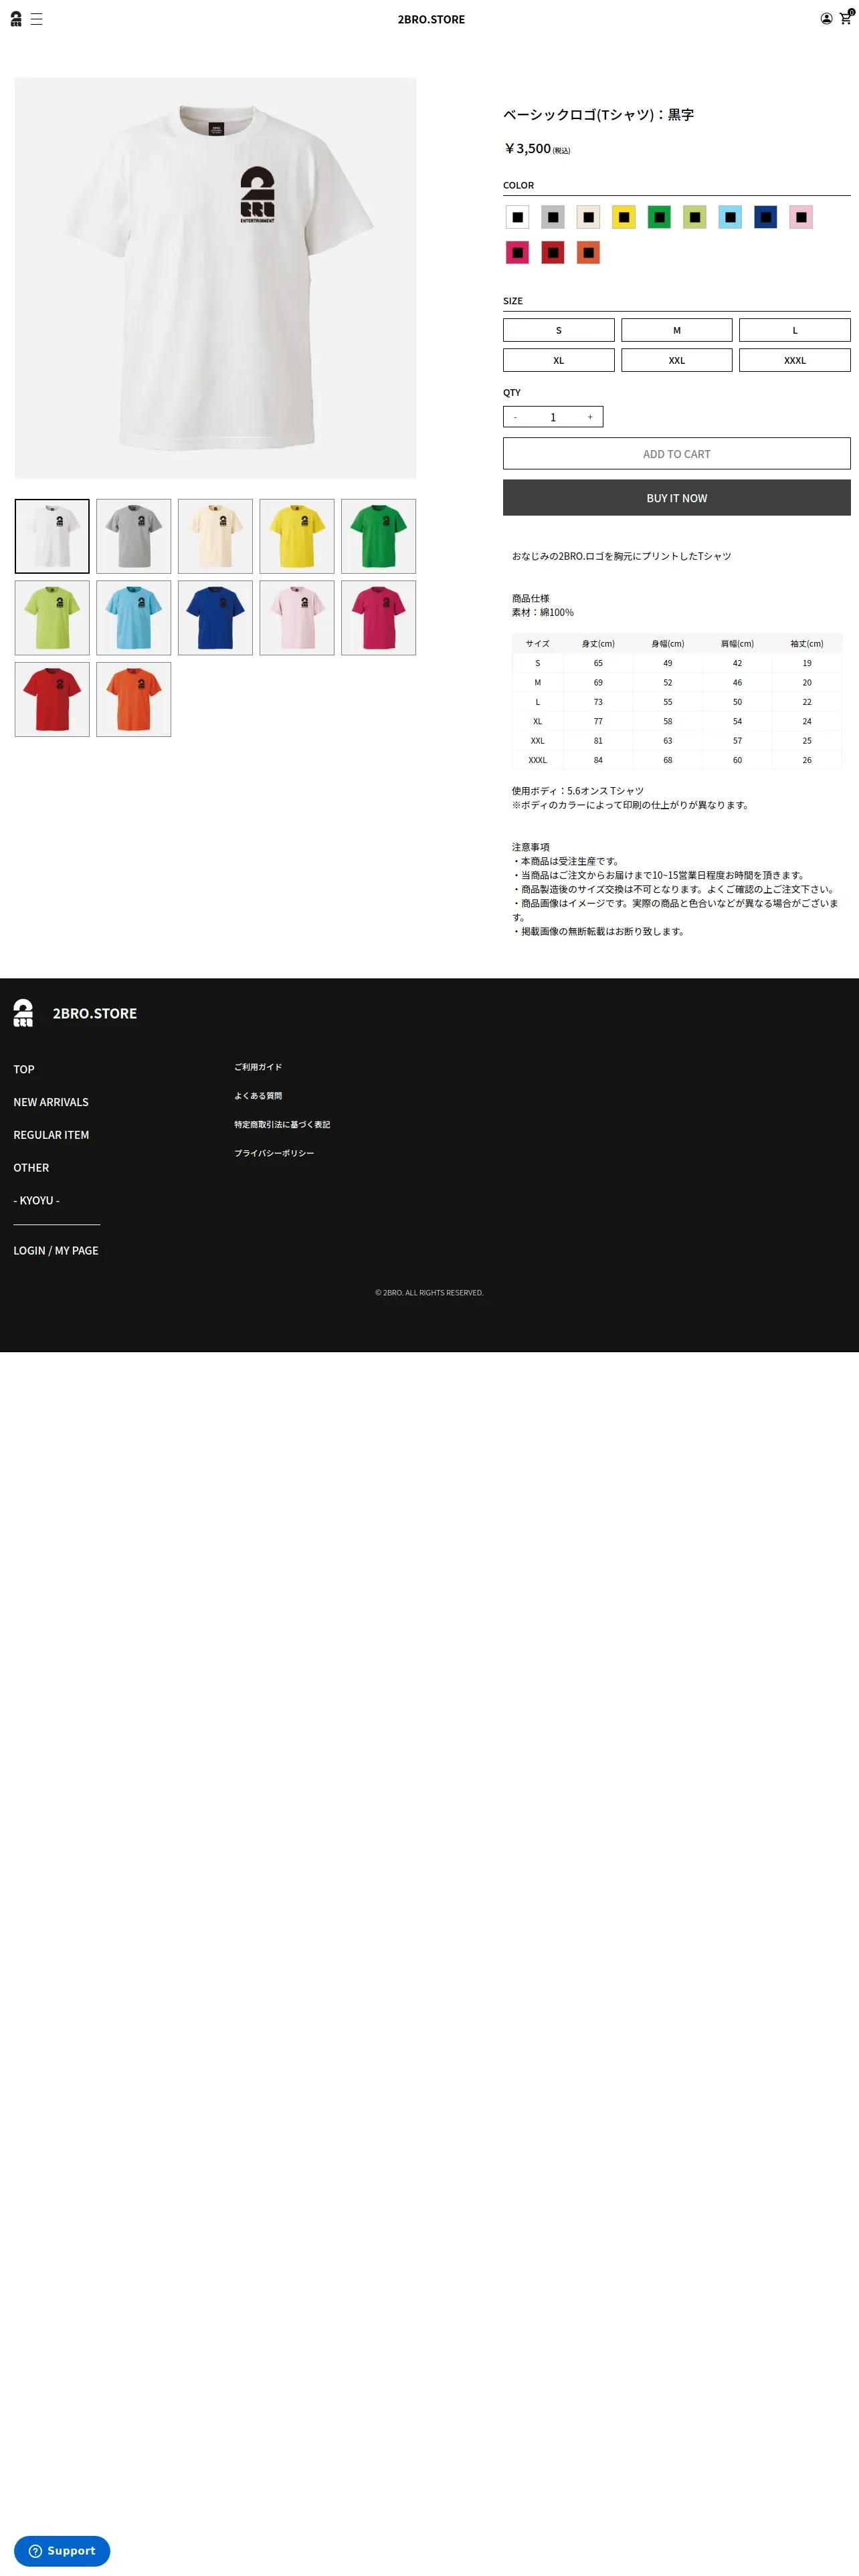Image resolution: width=859 pixels, height=2576 pixels.
Task: View the royal blue T-shirt thumbnail
Action: click(215, 618)
